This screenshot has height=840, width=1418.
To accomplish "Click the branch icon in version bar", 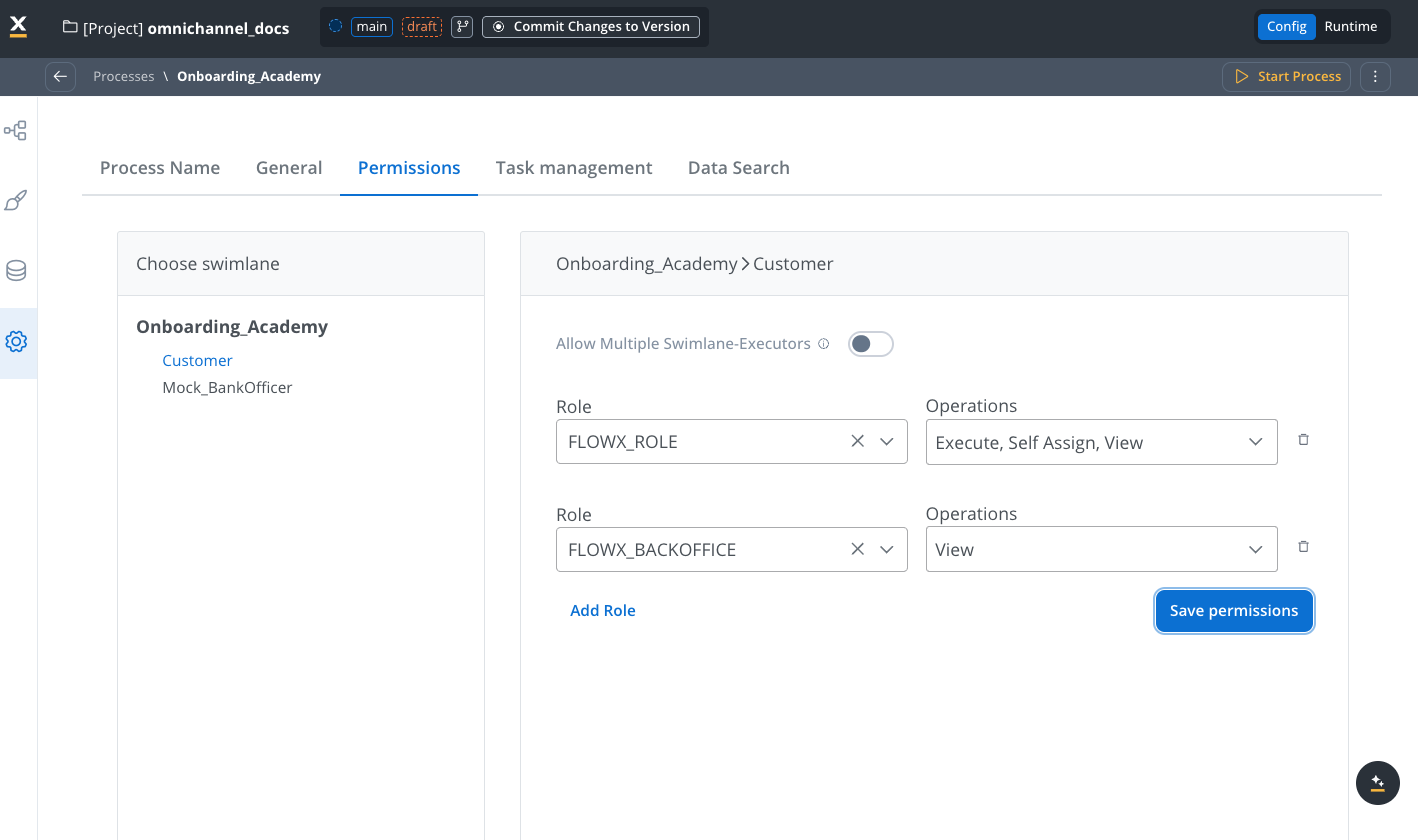I will (461, 27).
